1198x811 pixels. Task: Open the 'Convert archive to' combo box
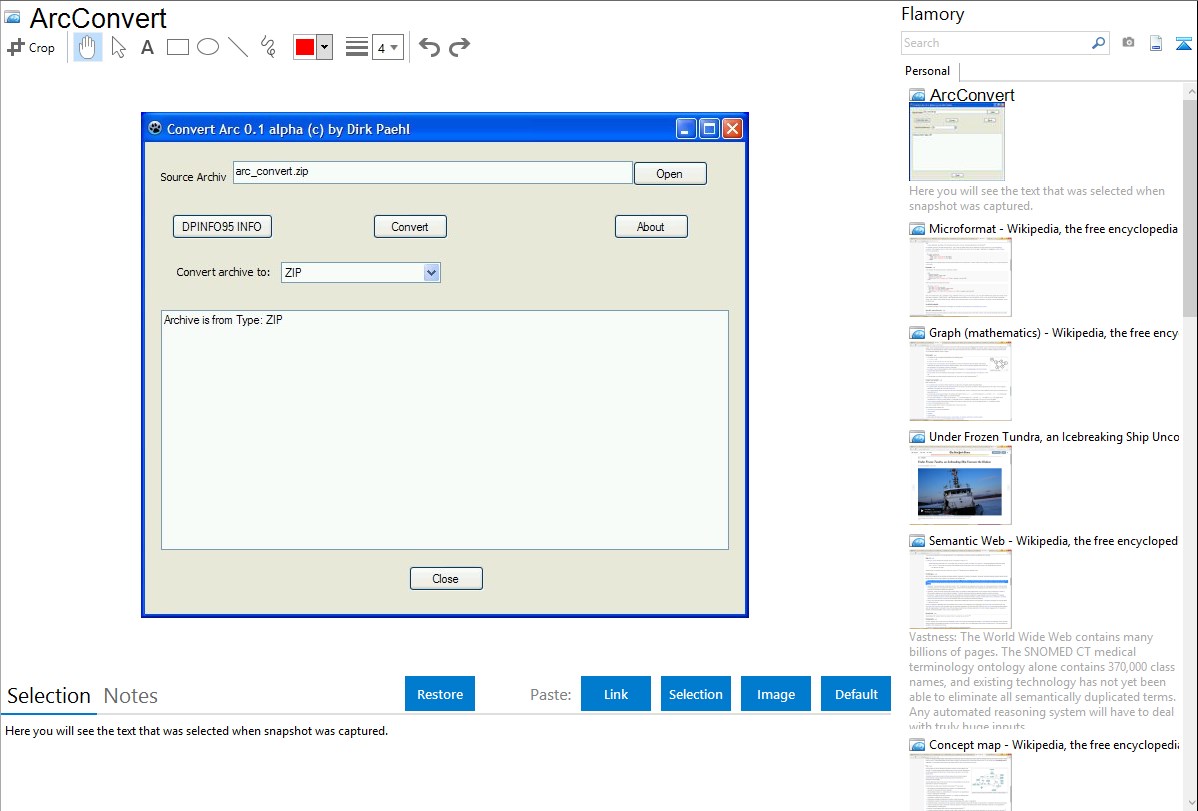[431, 272]
